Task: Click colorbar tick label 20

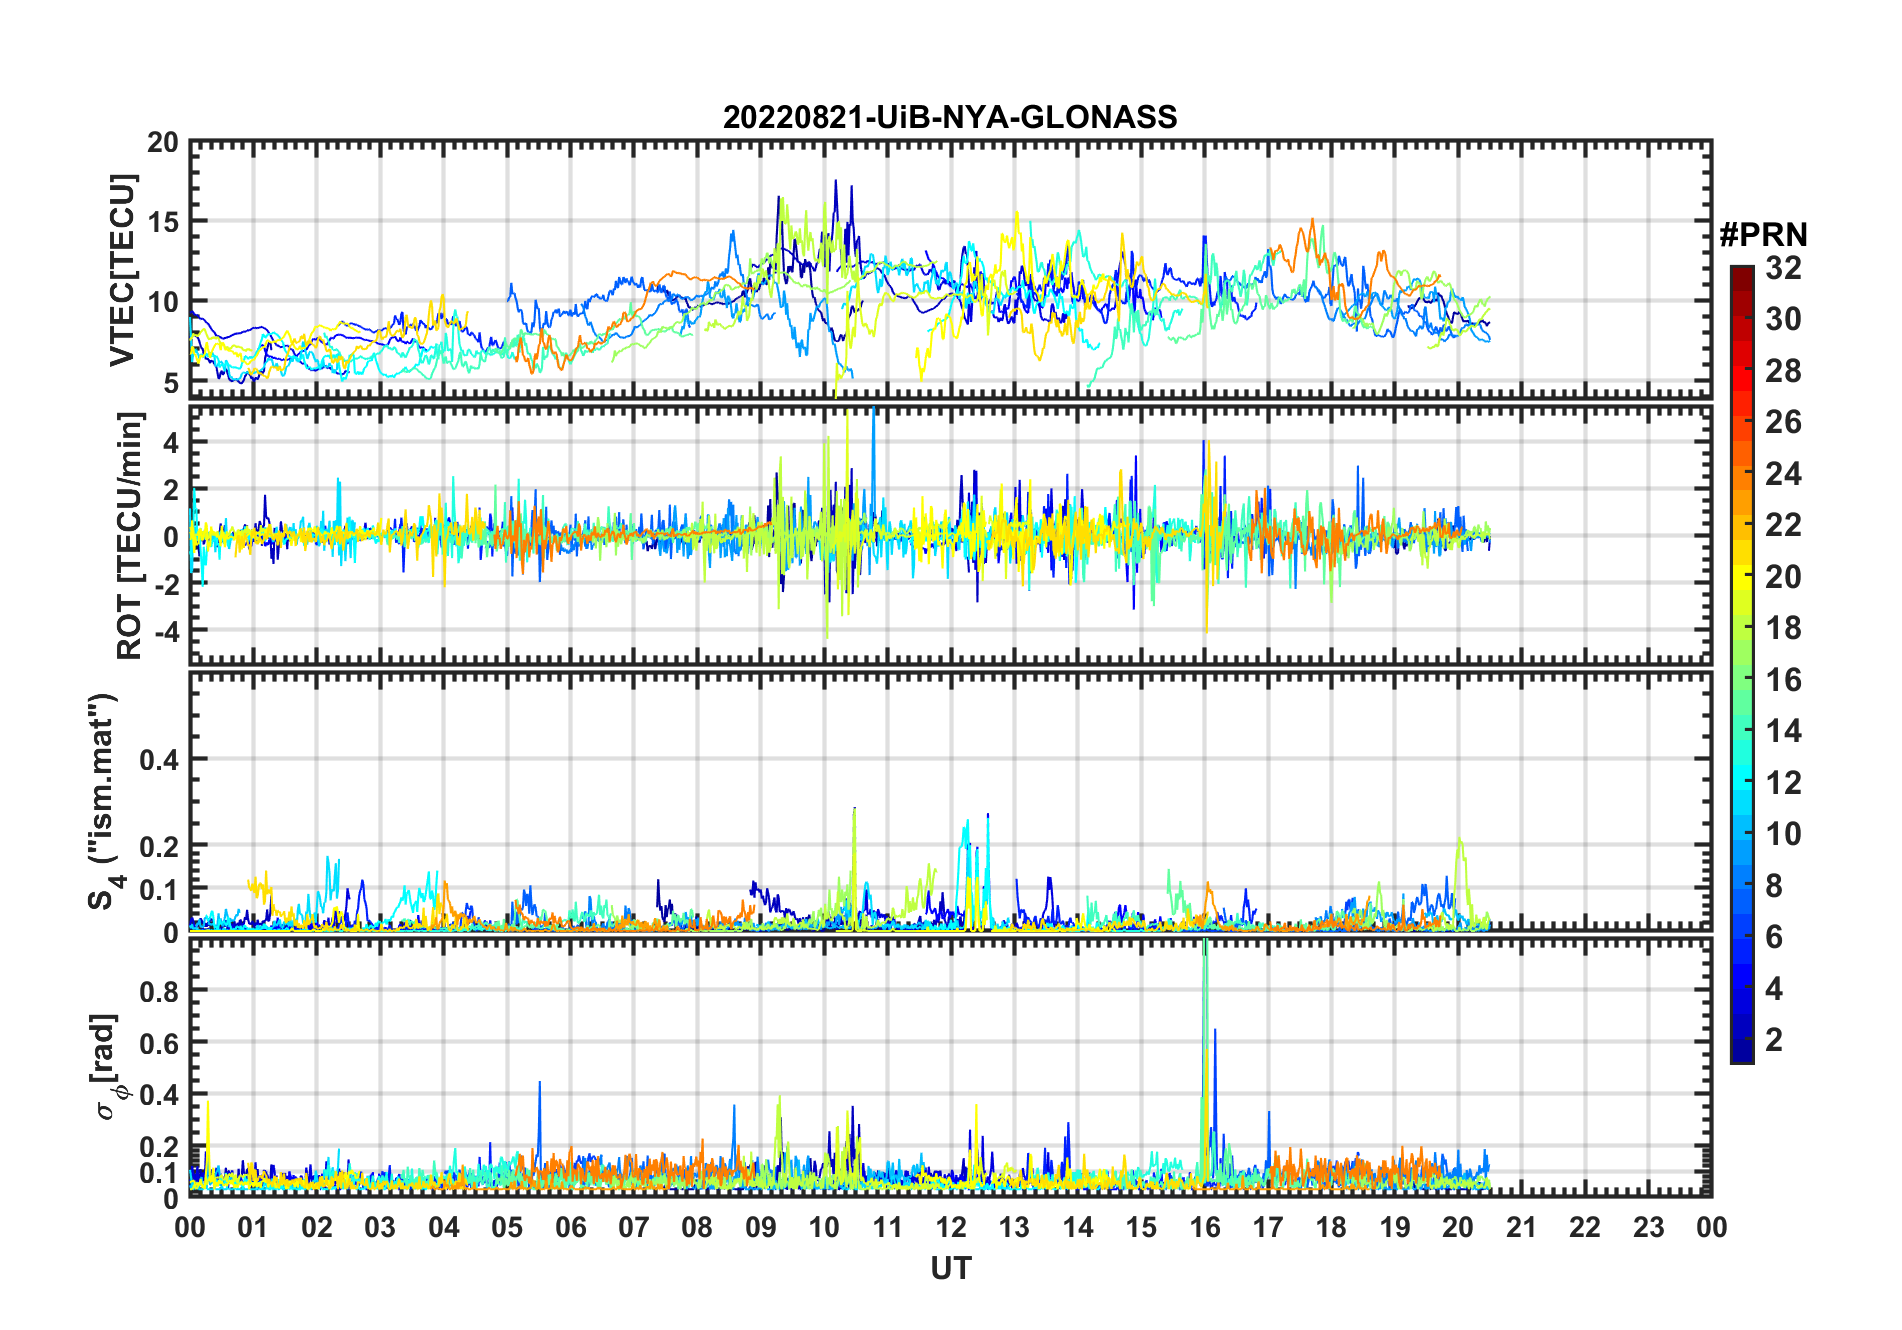Action: click(1783, 577)
